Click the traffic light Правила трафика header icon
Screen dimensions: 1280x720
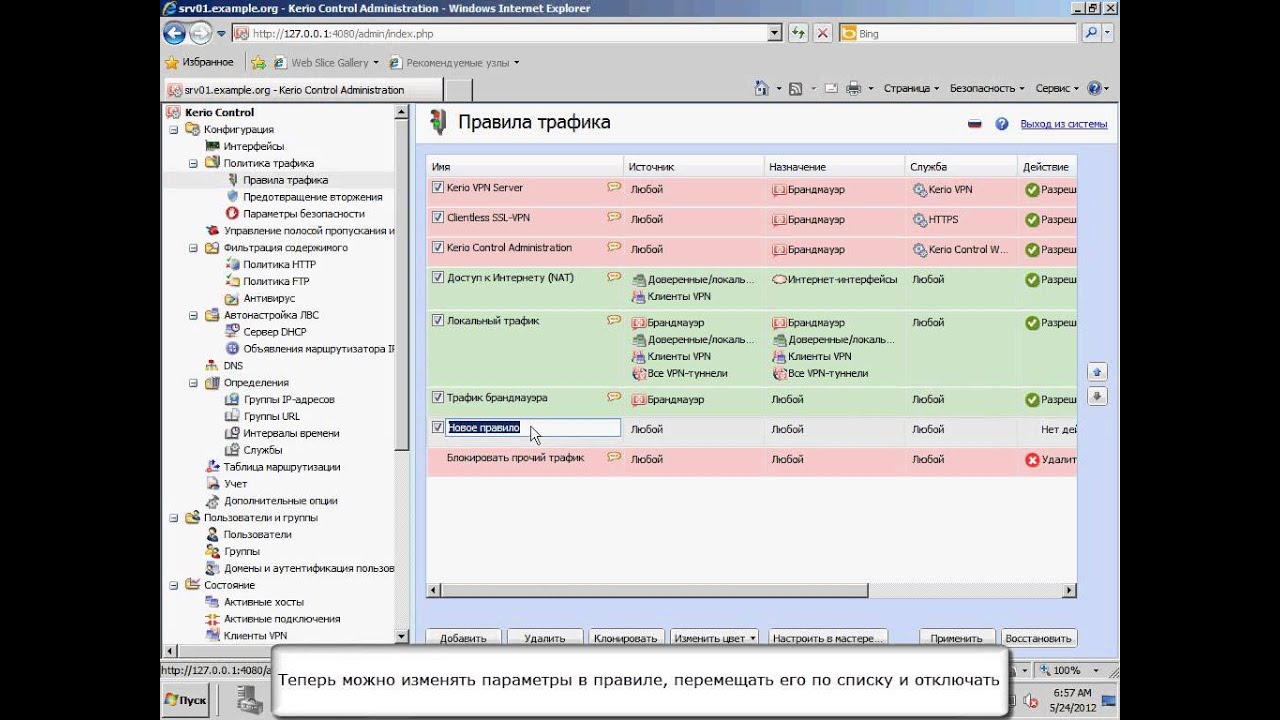437,123
